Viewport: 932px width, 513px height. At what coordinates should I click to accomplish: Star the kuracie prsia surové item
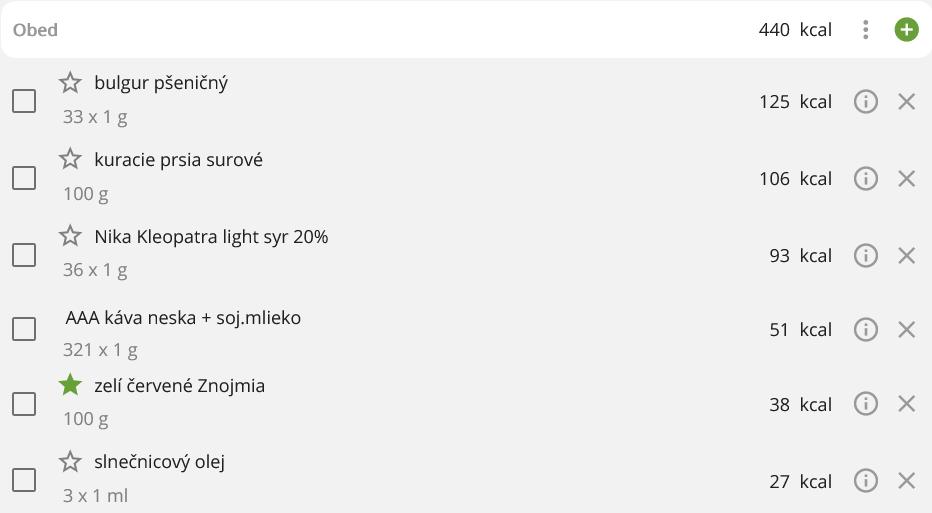pyautogui.click(x=70, y=159)
